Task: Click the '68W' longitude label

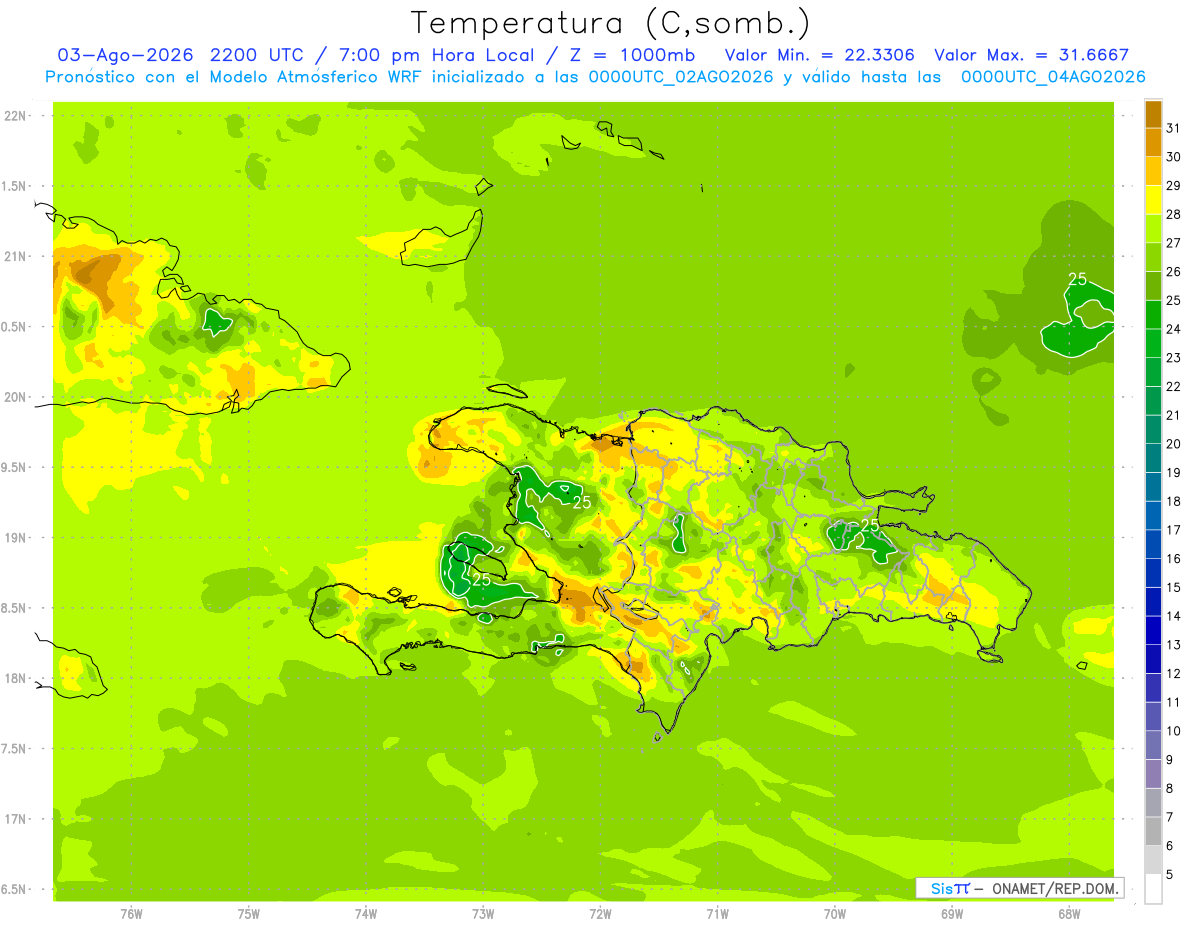Action: pyautogui.click(x=1069, y=913)
